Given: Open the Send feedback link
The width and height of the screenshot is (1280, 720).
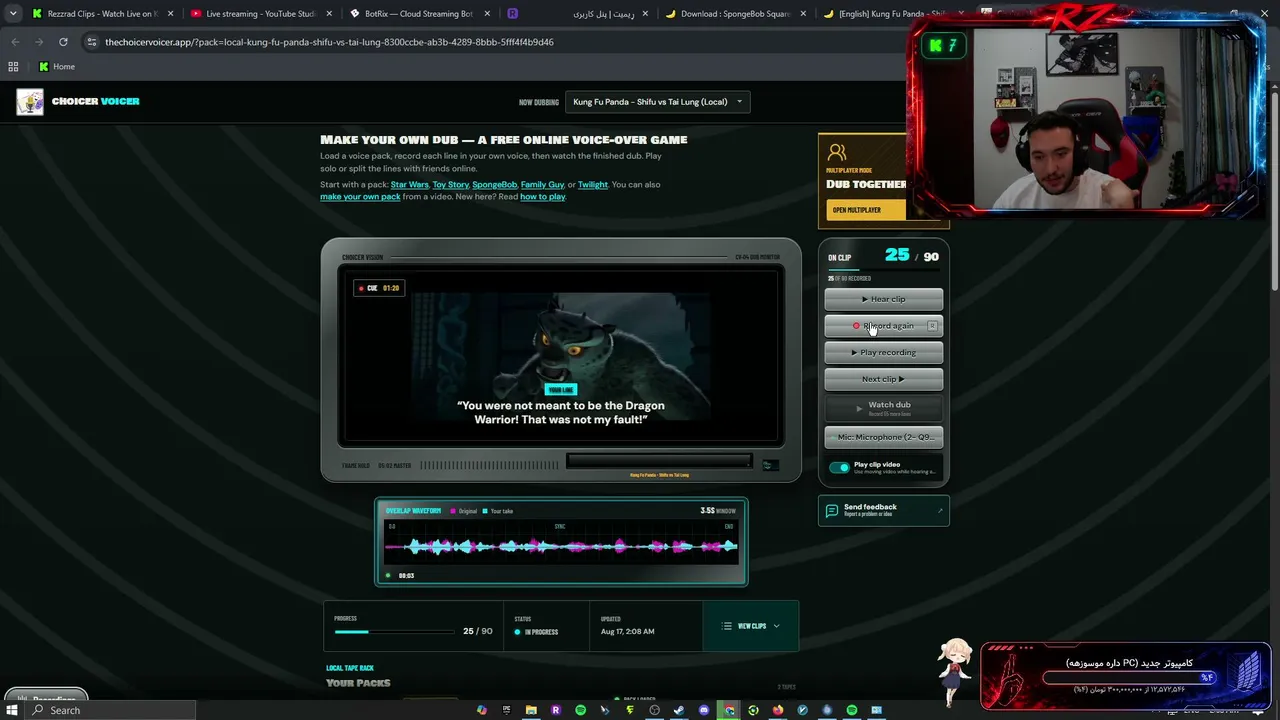Looking at the screenshot, I should point(884,511).
